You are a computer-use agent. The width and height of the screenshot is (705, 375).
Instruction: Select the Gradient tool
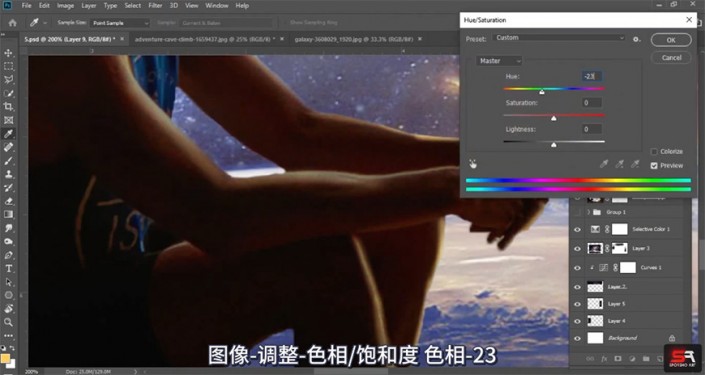pyautogui.click(x=8, y=214)
